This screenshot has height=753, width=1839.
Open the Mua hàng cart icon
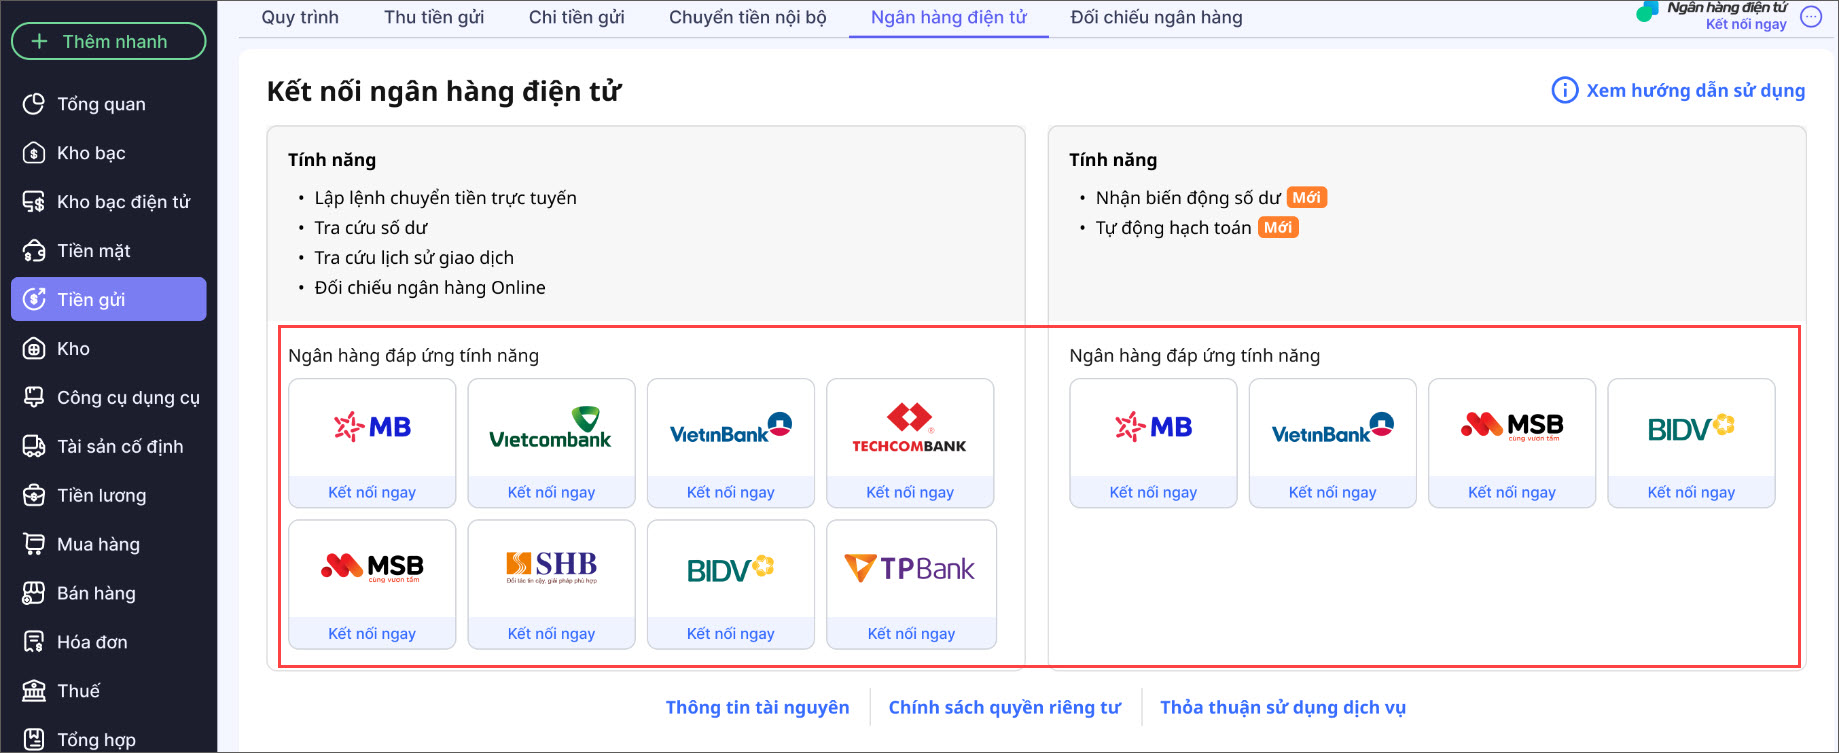[34, 544]
